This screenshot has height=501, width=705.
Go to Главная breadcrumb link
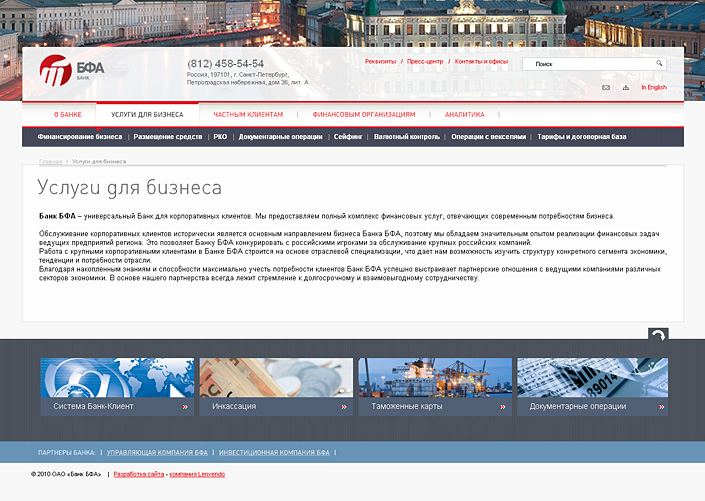(x=50, y=161)
